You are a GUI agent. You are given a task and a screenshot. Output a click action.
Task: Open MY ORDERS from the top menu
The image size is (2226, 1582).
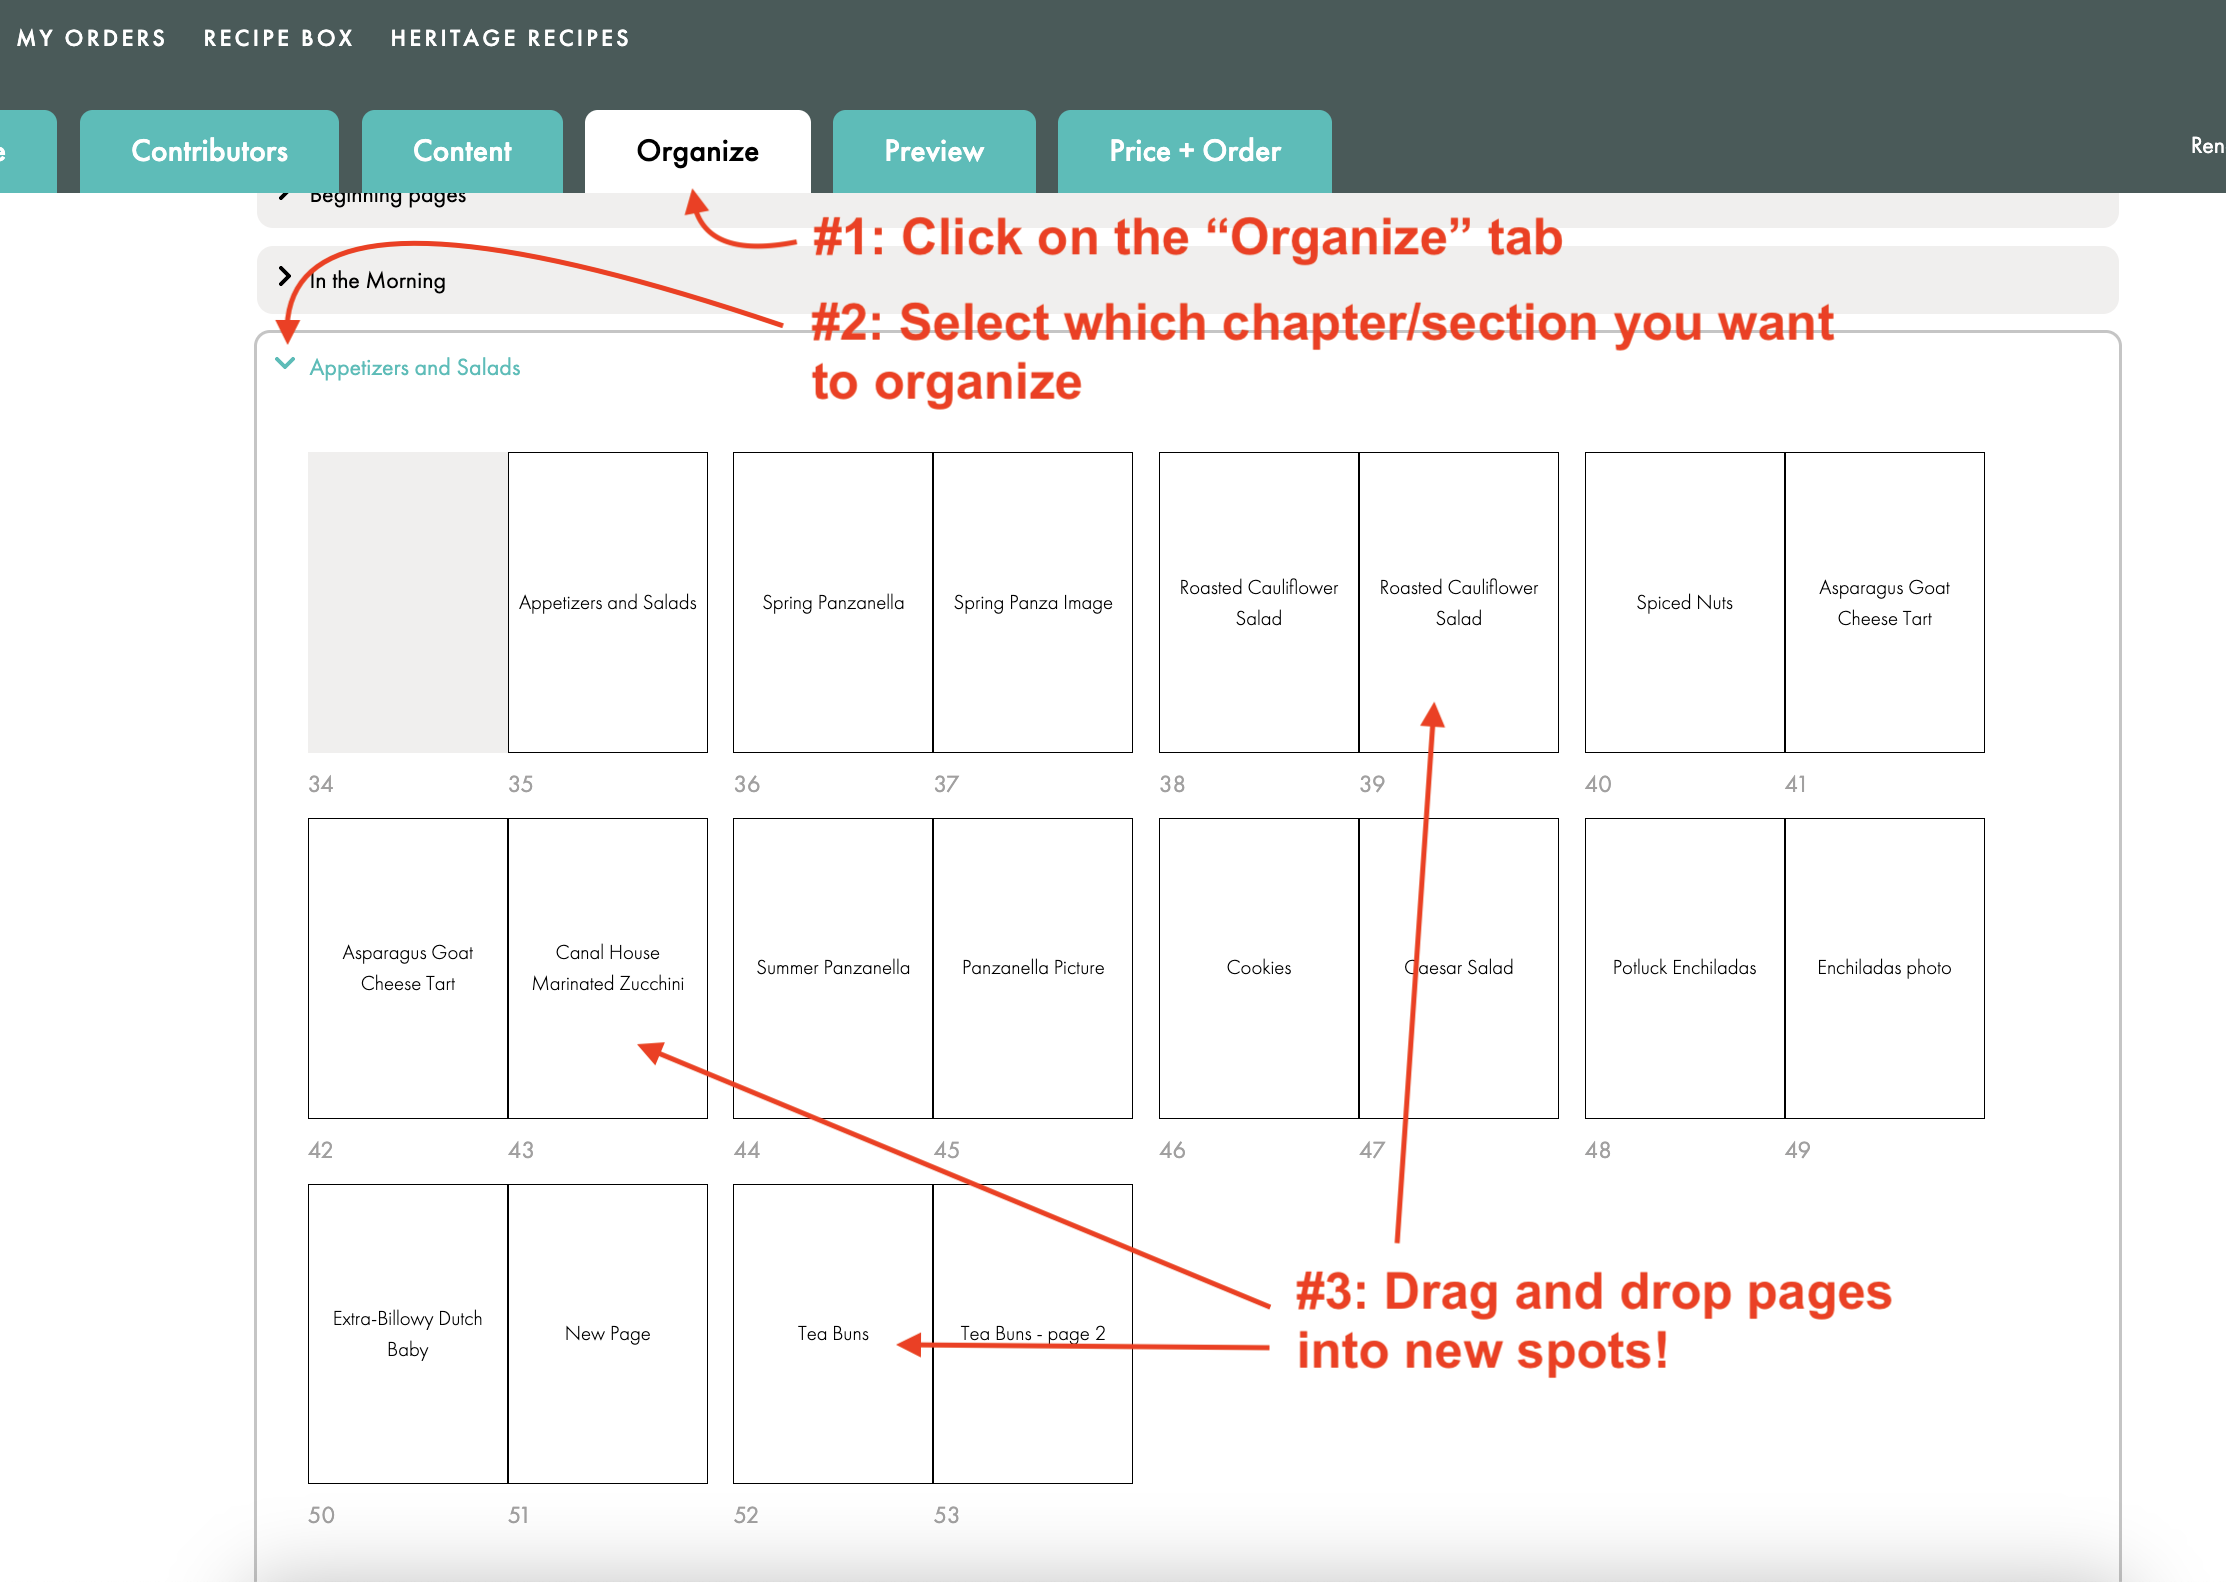tap(91, 38)
